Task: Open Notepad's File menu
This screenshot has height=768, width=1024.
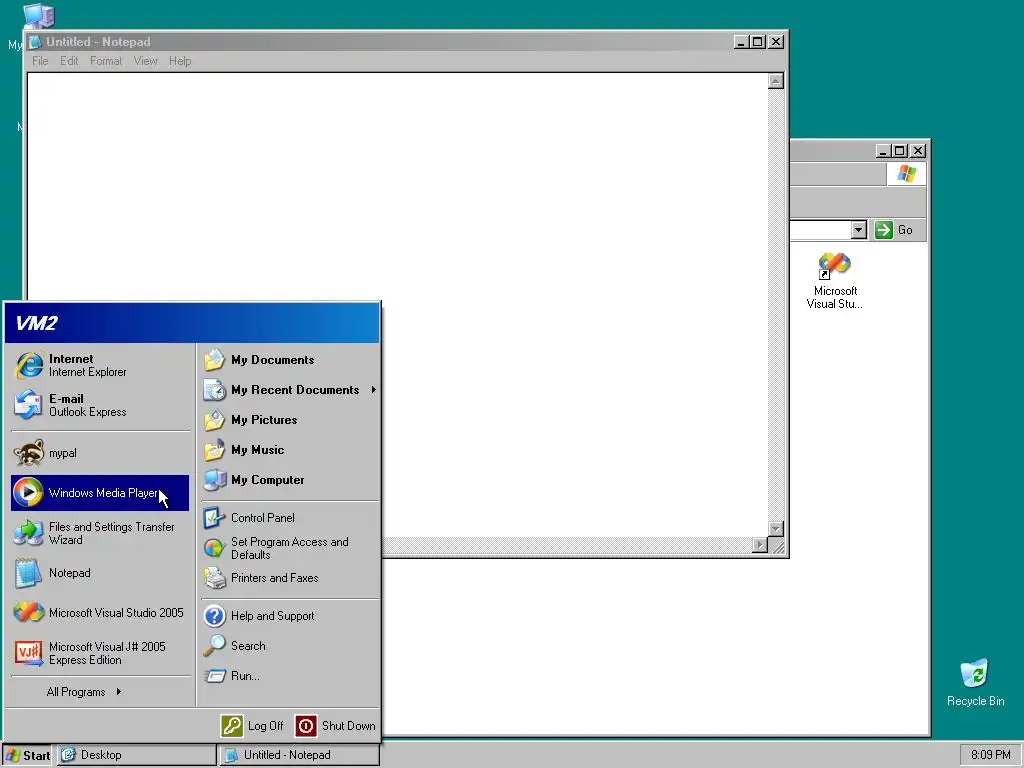Action: (40, 61)
